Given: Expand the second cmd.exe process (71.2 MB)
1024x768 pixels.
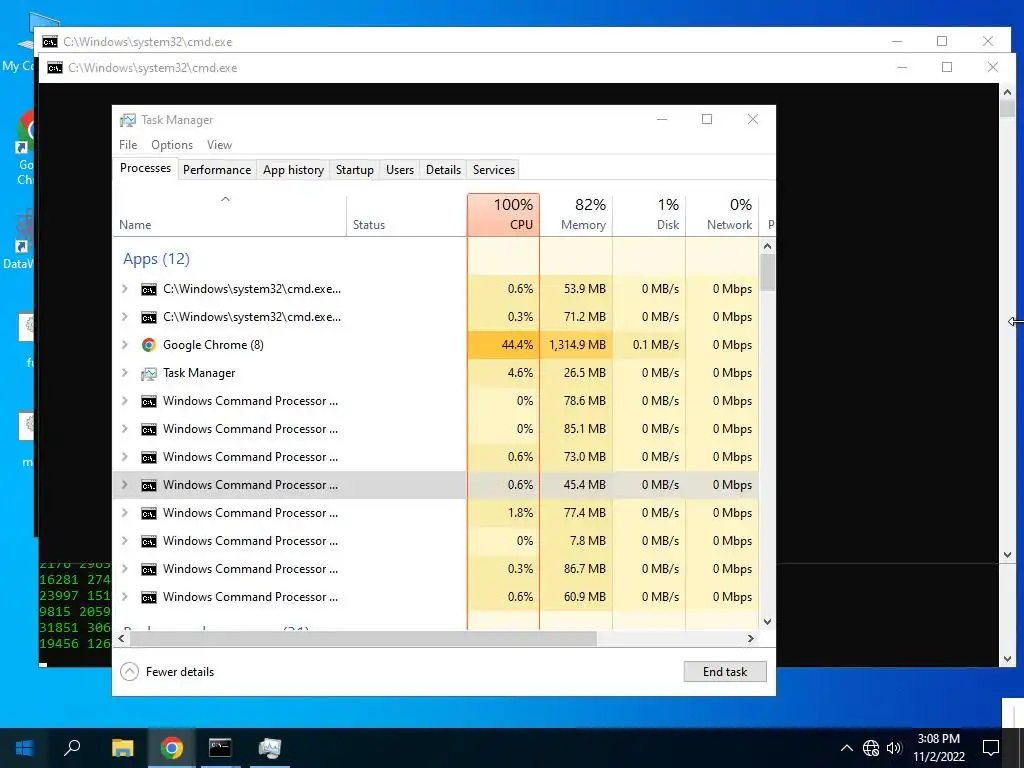Looking at the screenshot, I should click(125, 317).
